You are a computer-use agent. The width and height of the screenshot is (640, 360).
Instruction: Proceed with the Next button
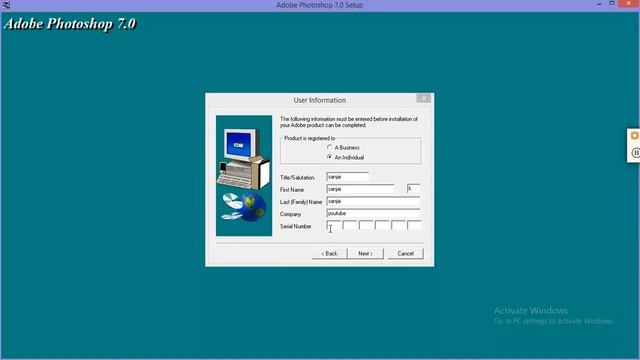[x=365, y=253]
